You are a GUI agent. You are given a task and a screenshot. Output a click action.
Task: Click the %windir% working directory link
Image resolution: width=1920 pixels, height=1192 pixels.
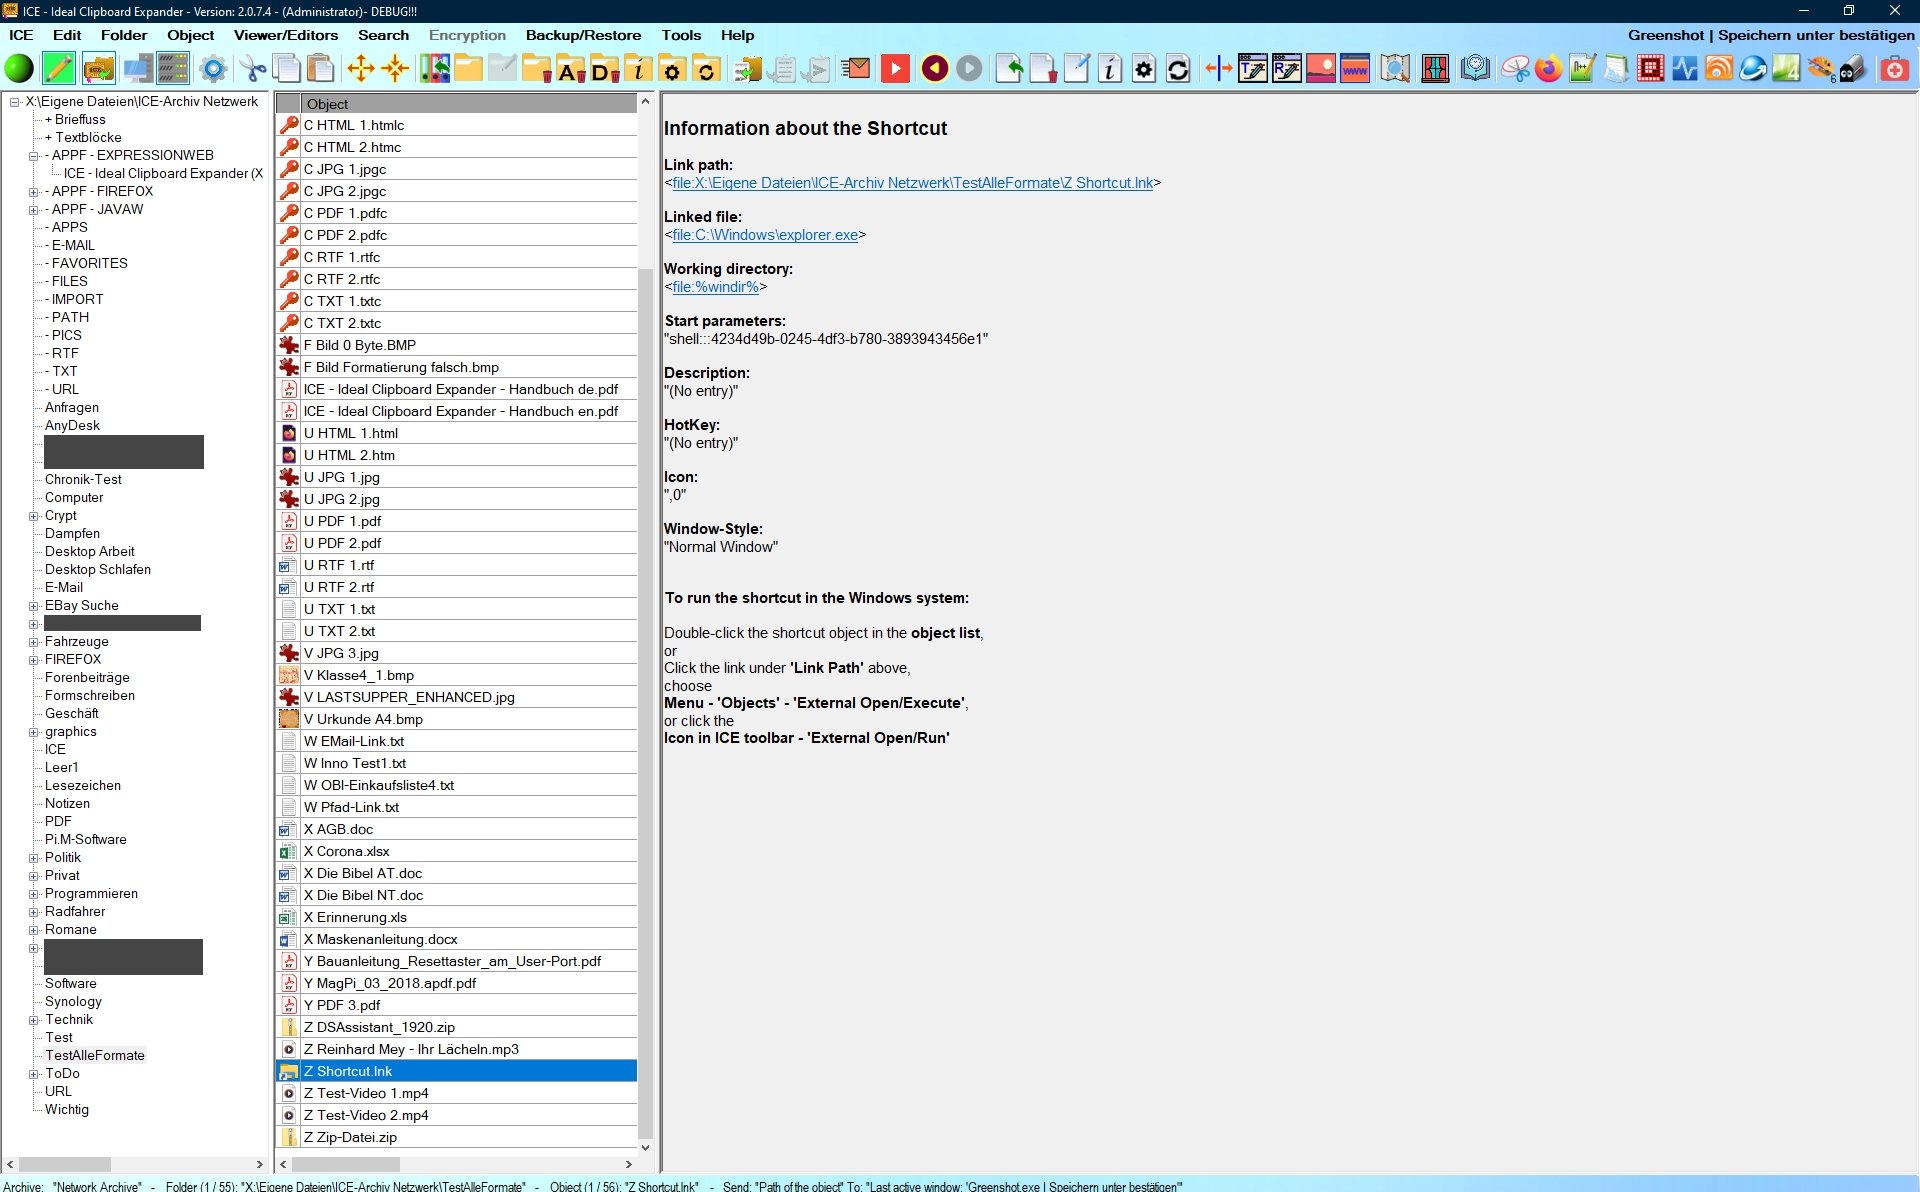(715, 287)
